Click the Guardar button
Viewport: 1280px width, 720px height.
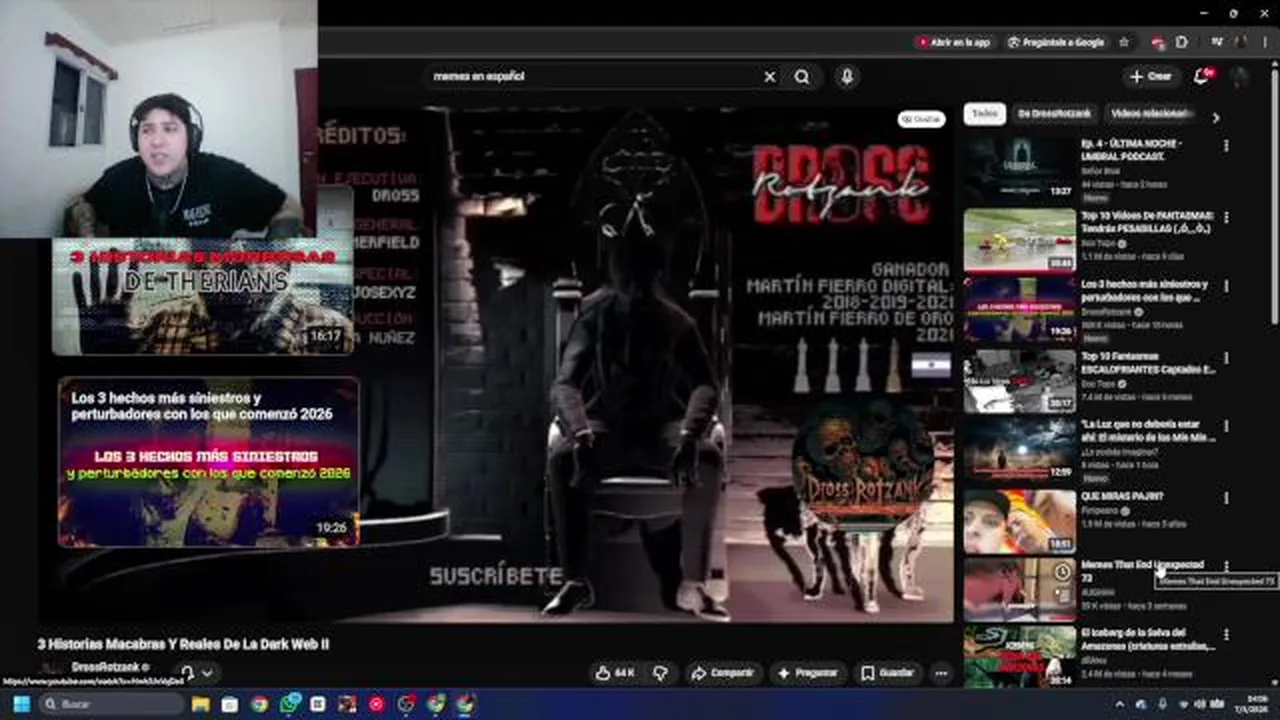(x=887, y=673)
